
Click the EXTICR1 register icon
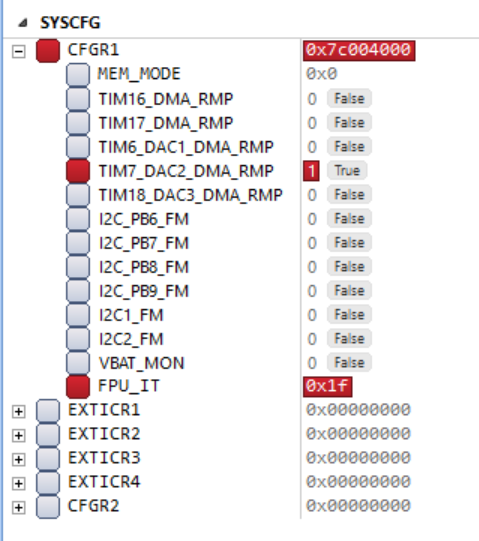pos(48,411)
